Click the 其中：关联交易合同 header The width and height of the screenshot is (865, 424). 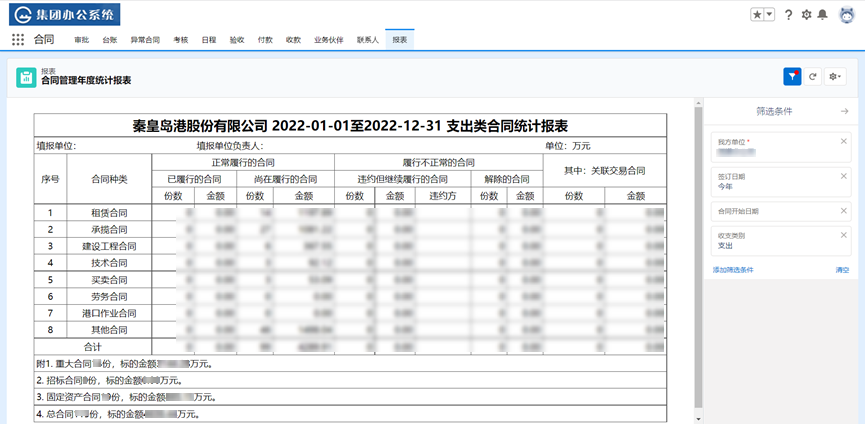pos(605,171)
